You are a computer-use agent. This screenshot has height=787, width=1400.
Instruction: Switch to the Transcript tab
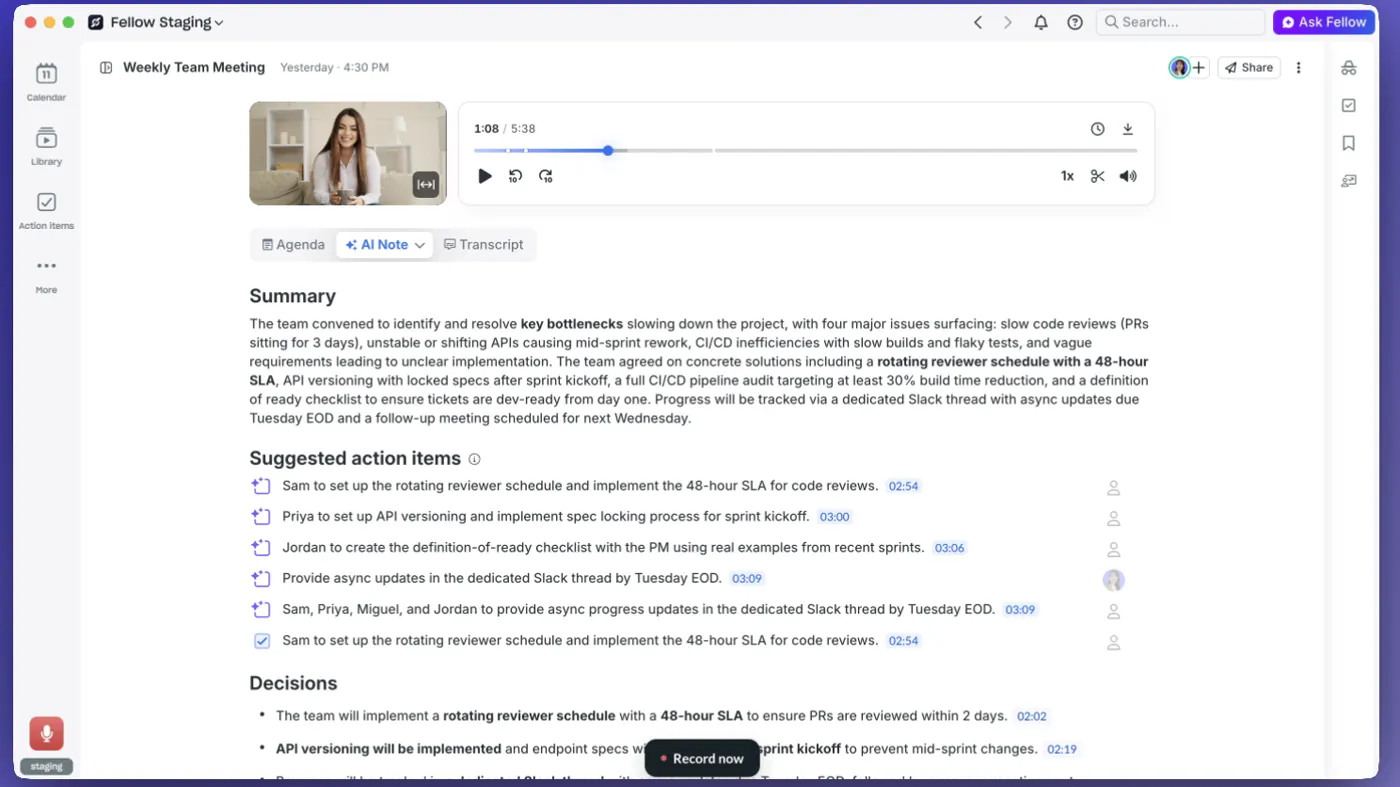click(x=484, y=245)
